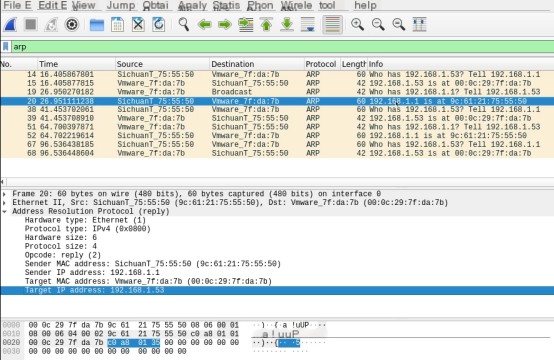Screen dimensions: 554x360
Task: Restart the current capture
Action: [51, 25]
